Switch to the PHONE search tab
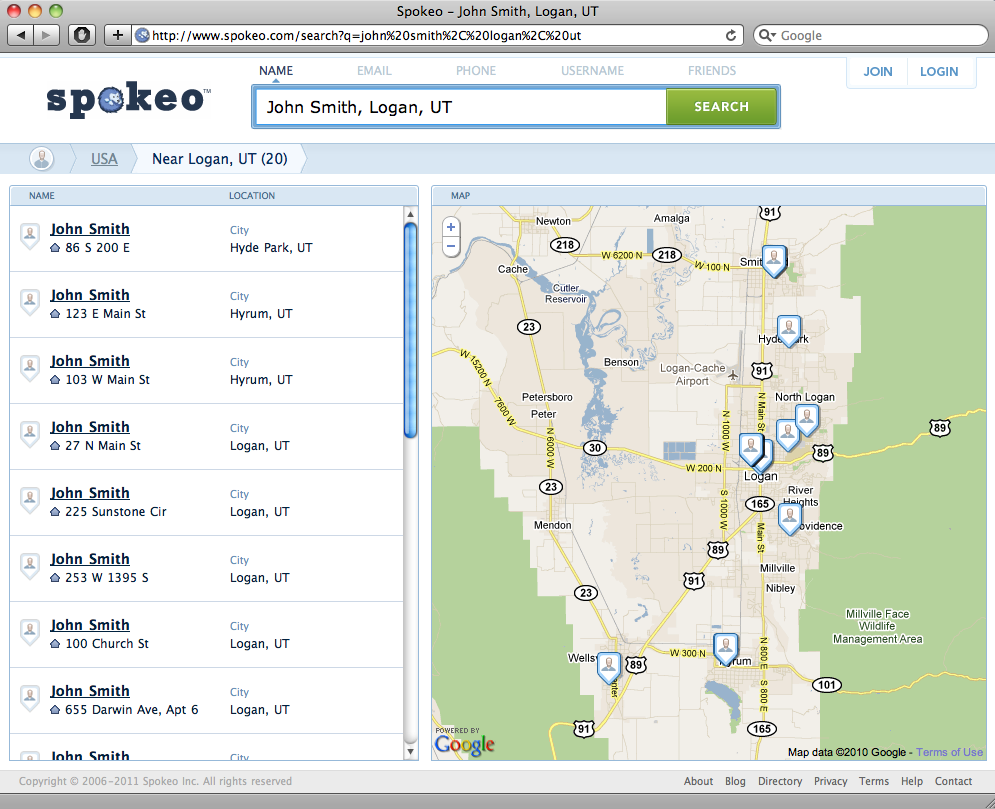Image resolution: width=995 pixels, height=809 pixels. 476,70
